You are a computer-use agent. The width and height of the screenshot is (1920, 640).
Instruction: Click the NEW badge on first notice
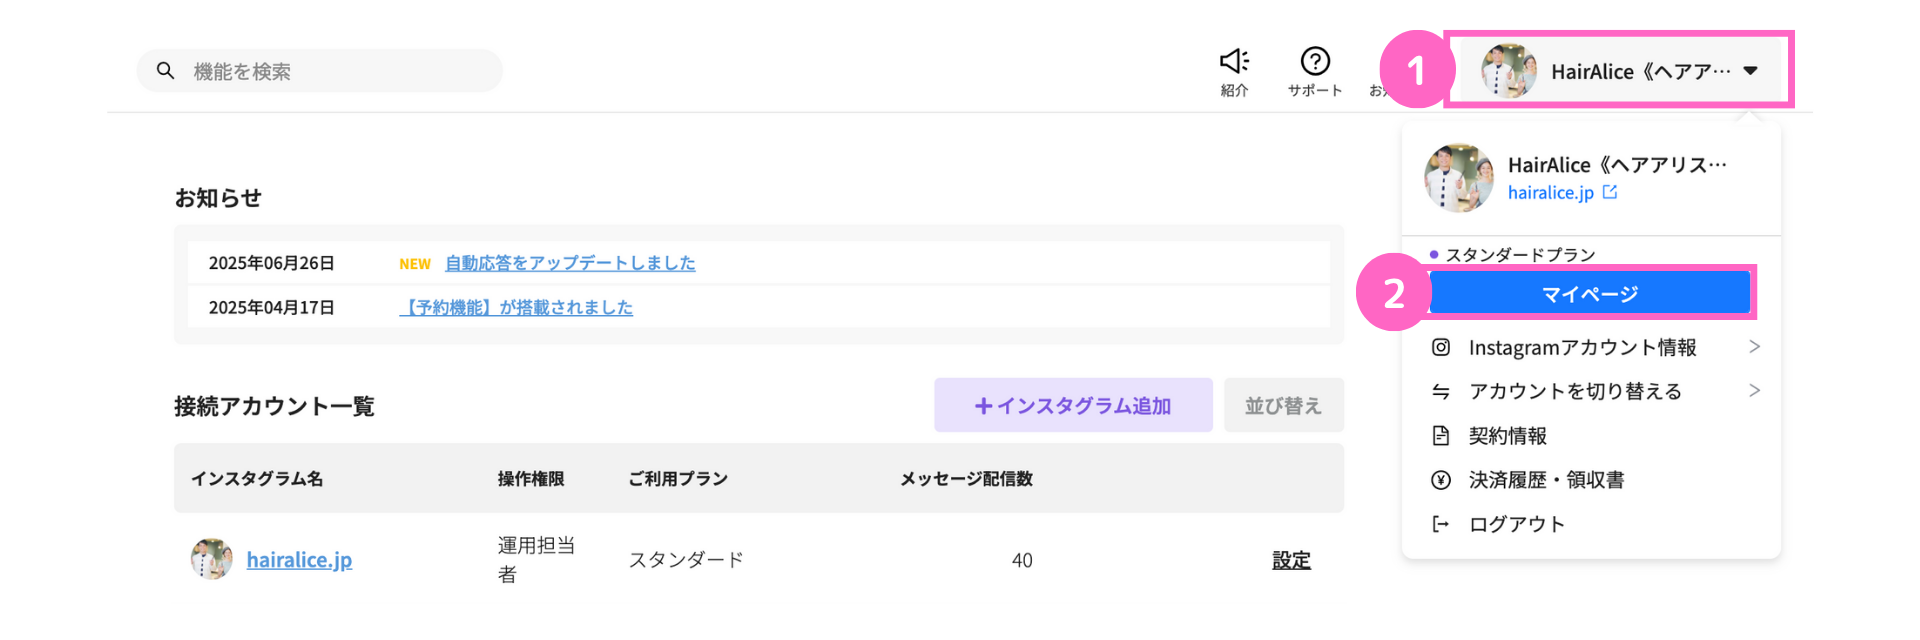point(415,264)
